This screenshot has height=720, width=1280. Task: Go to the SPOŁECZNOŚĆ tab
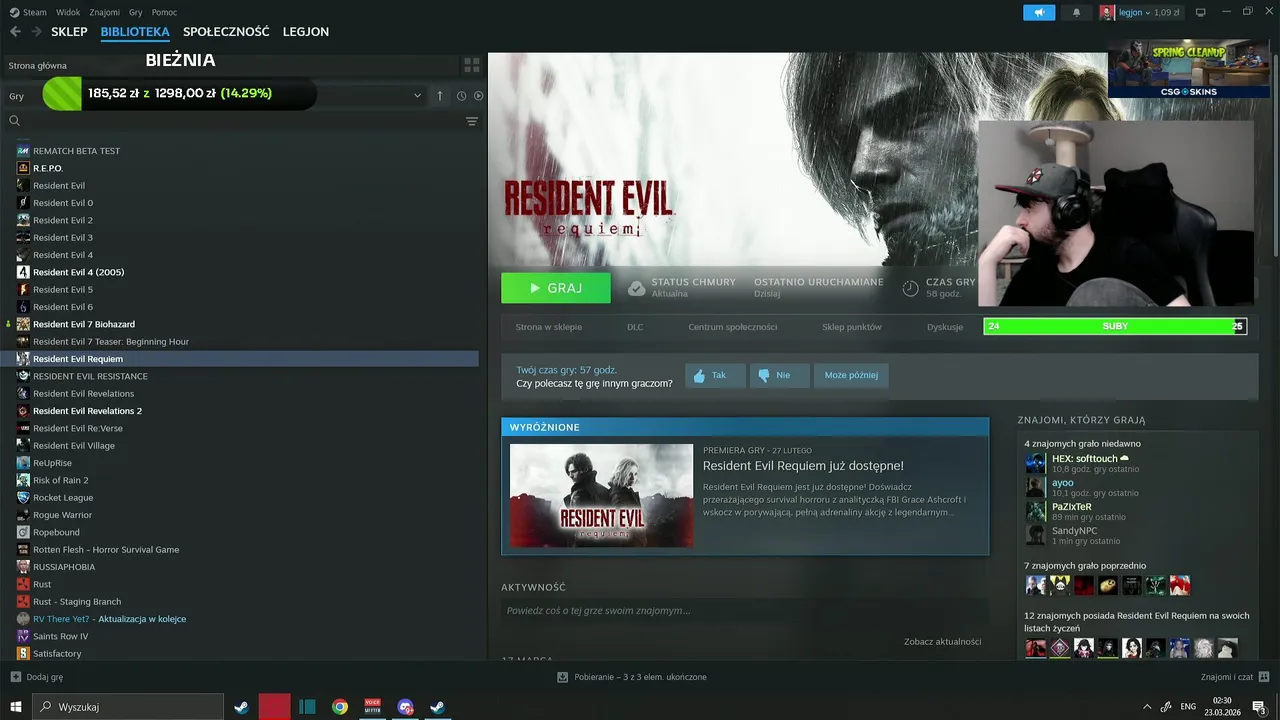[x=226, y=32]
